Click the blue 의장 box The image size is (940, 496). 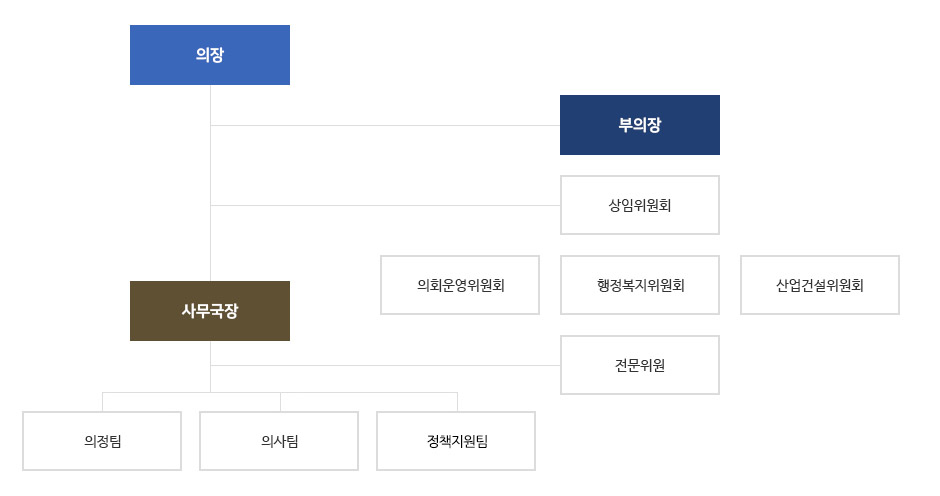point(210,55)
